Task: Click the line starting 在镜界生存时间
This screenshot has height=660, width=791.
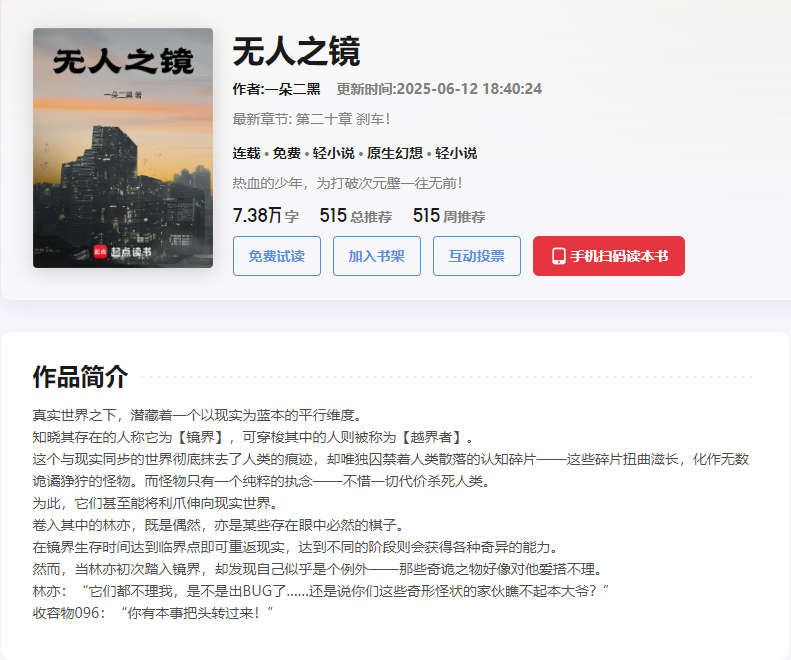Action: coord(296,547)
